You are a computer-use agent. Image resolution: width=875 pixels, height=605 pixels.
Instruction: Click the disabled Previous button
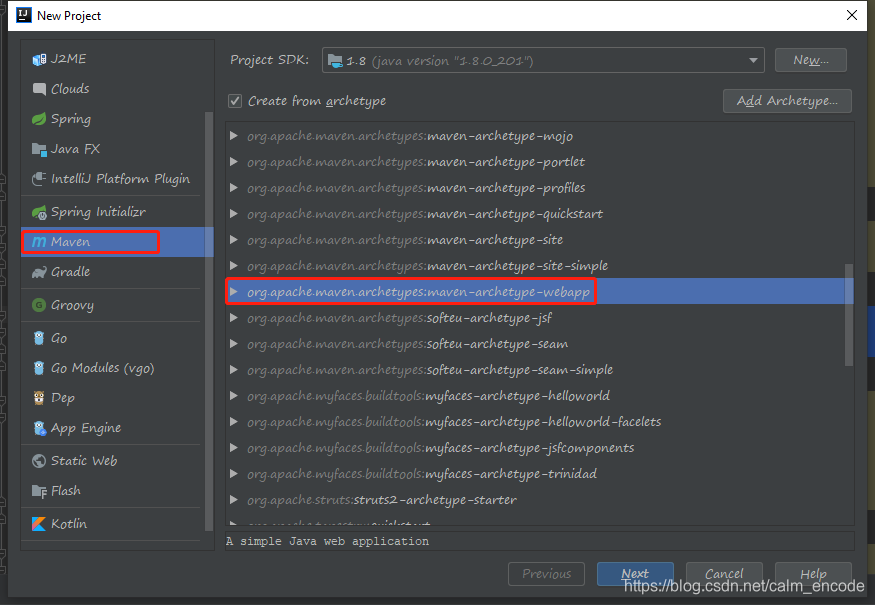546,574
